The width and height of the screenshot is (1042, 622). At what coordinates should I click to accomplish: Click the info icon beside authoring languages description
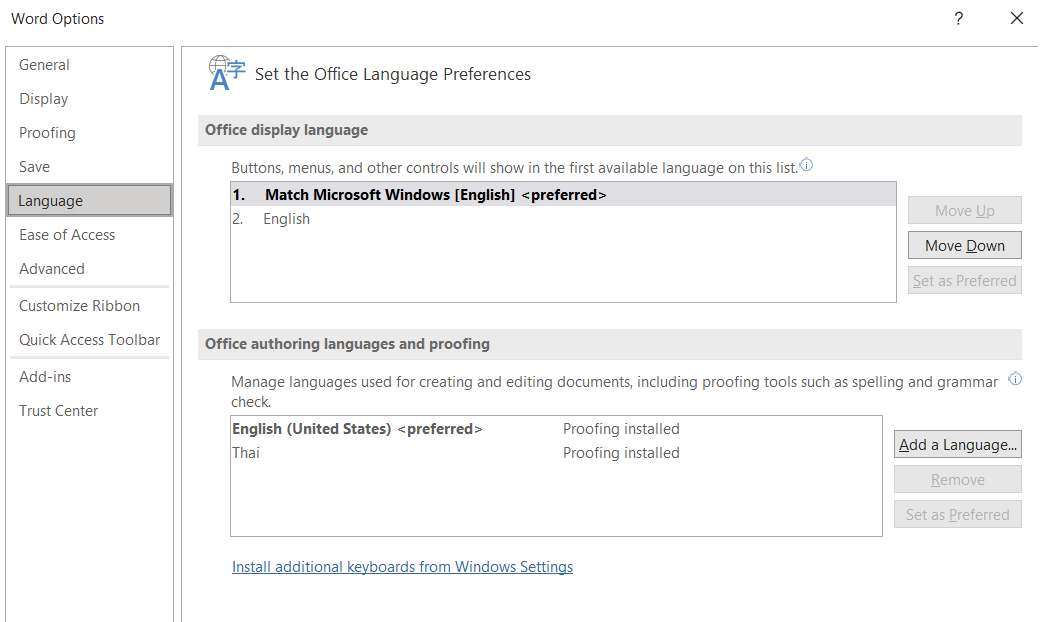point(1015,379)
